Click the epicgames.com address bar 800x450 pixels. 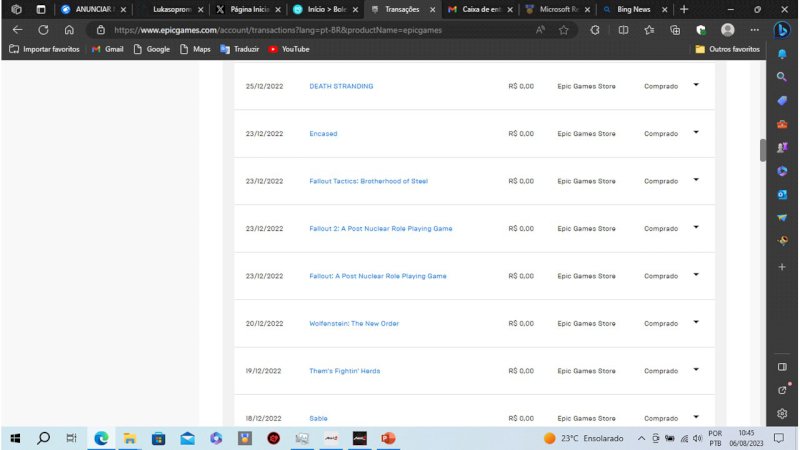[300, 30]
